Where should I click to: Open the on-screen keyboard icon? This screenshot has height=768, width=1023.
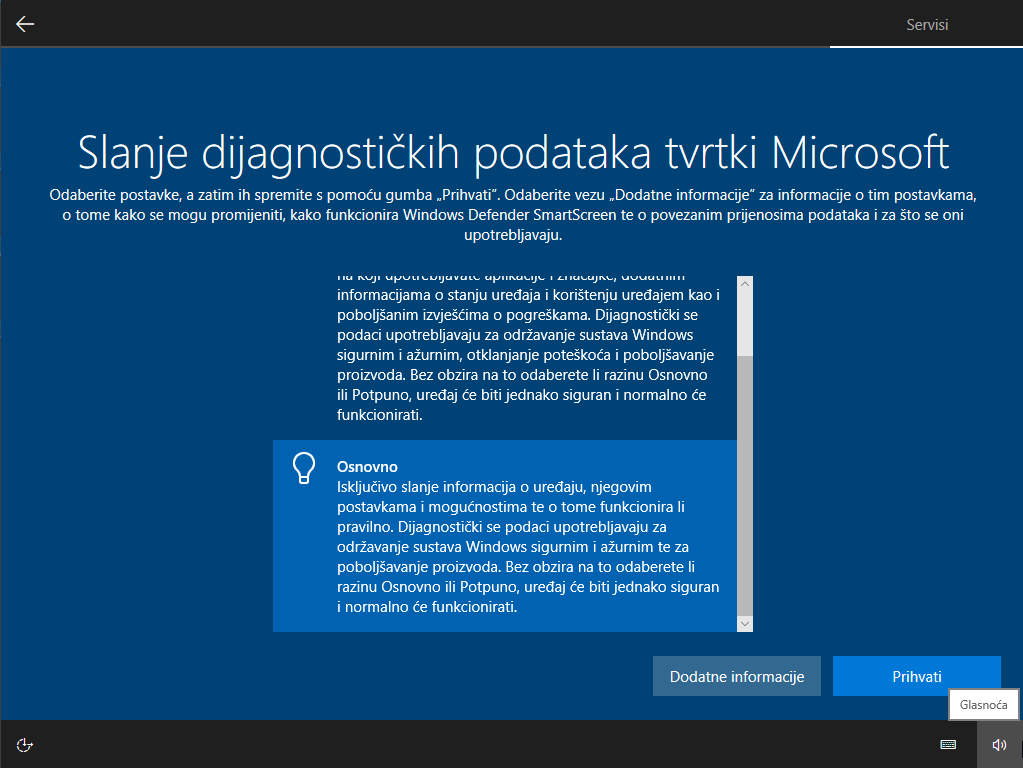948,745
